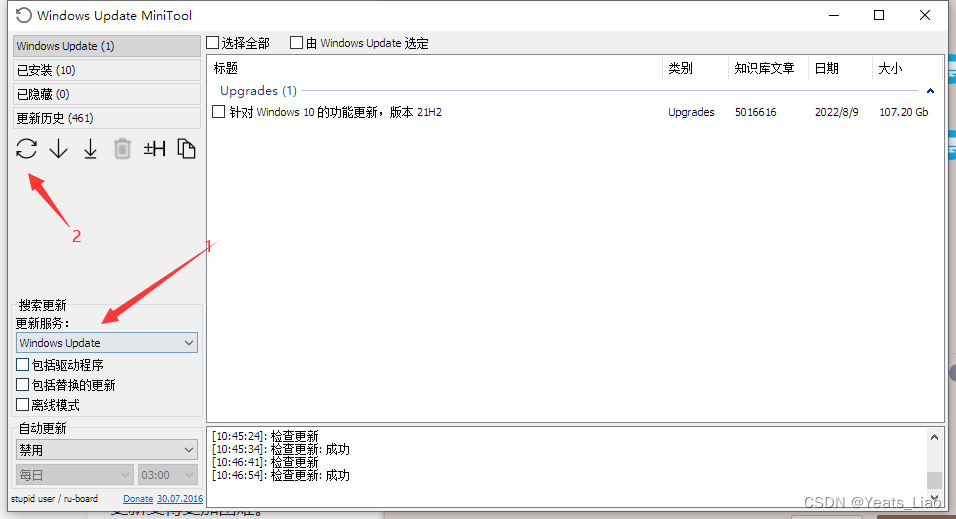
Task: Click the refresh/search updates icon
Action: (x=26, y=149)
